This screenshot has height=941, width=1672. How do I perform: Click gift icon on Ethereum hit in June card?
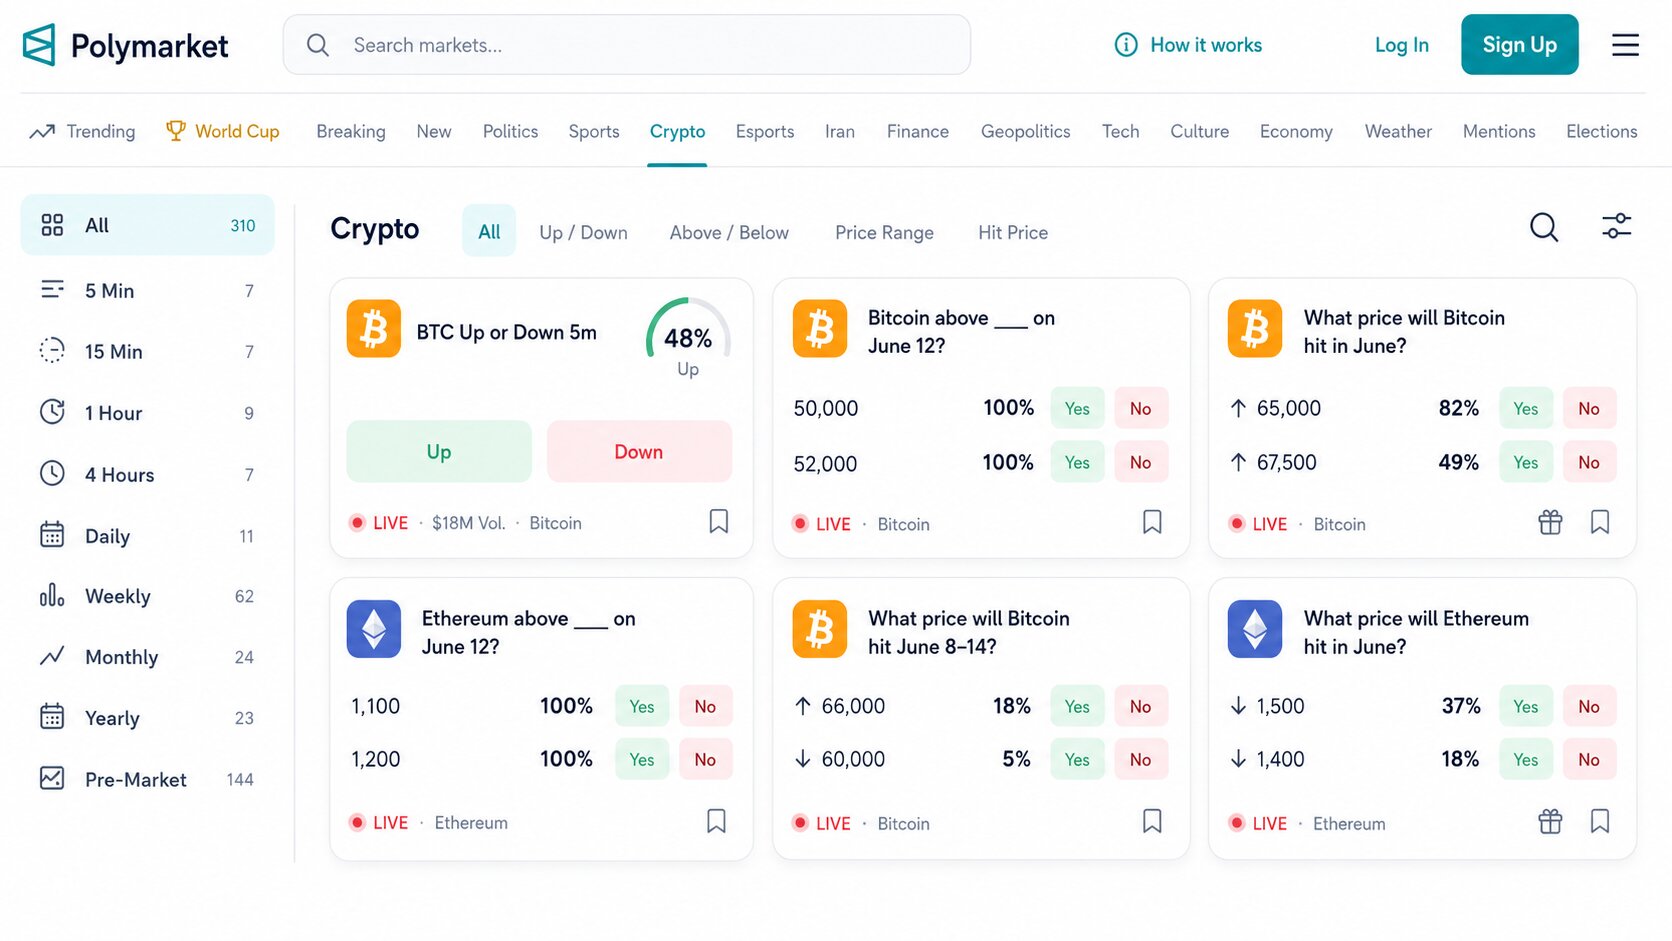tap(1550, 821)
